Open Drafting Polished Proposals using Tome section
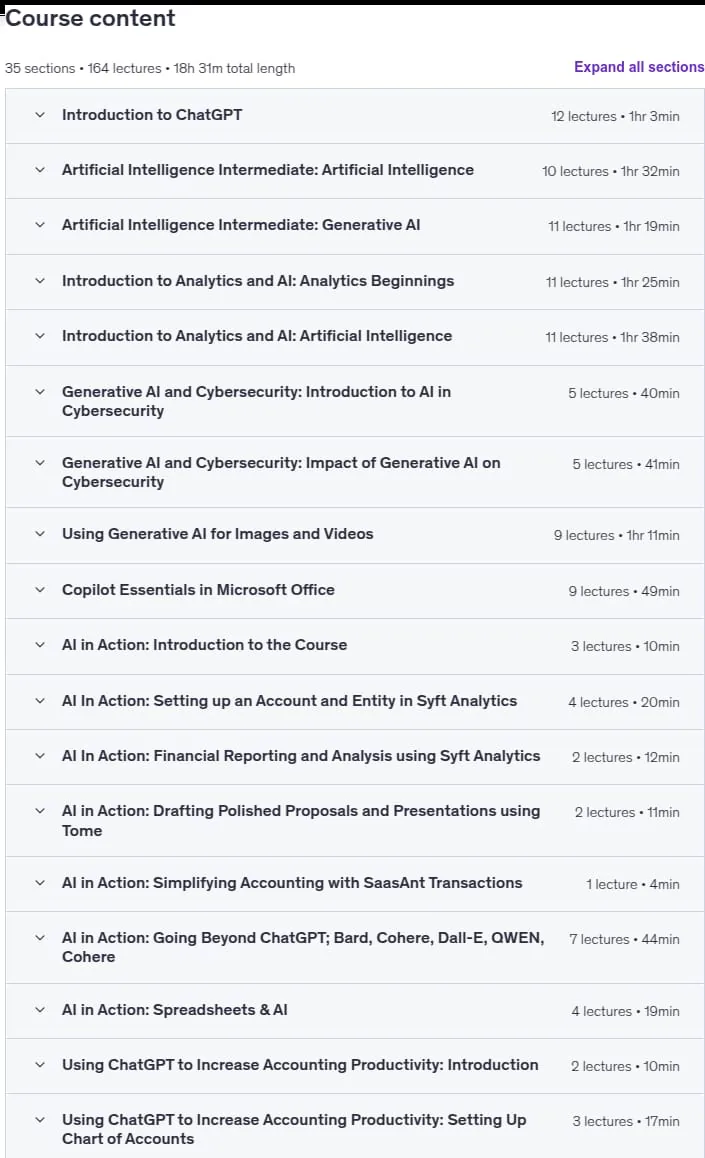 (x=301, y=820)
